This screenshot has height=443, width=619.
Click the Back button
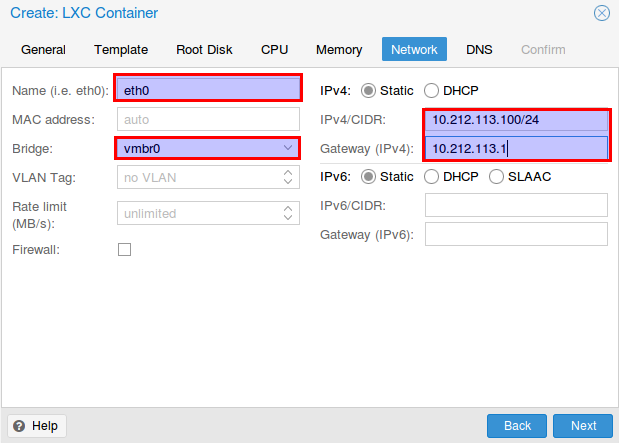coord(517,426)
